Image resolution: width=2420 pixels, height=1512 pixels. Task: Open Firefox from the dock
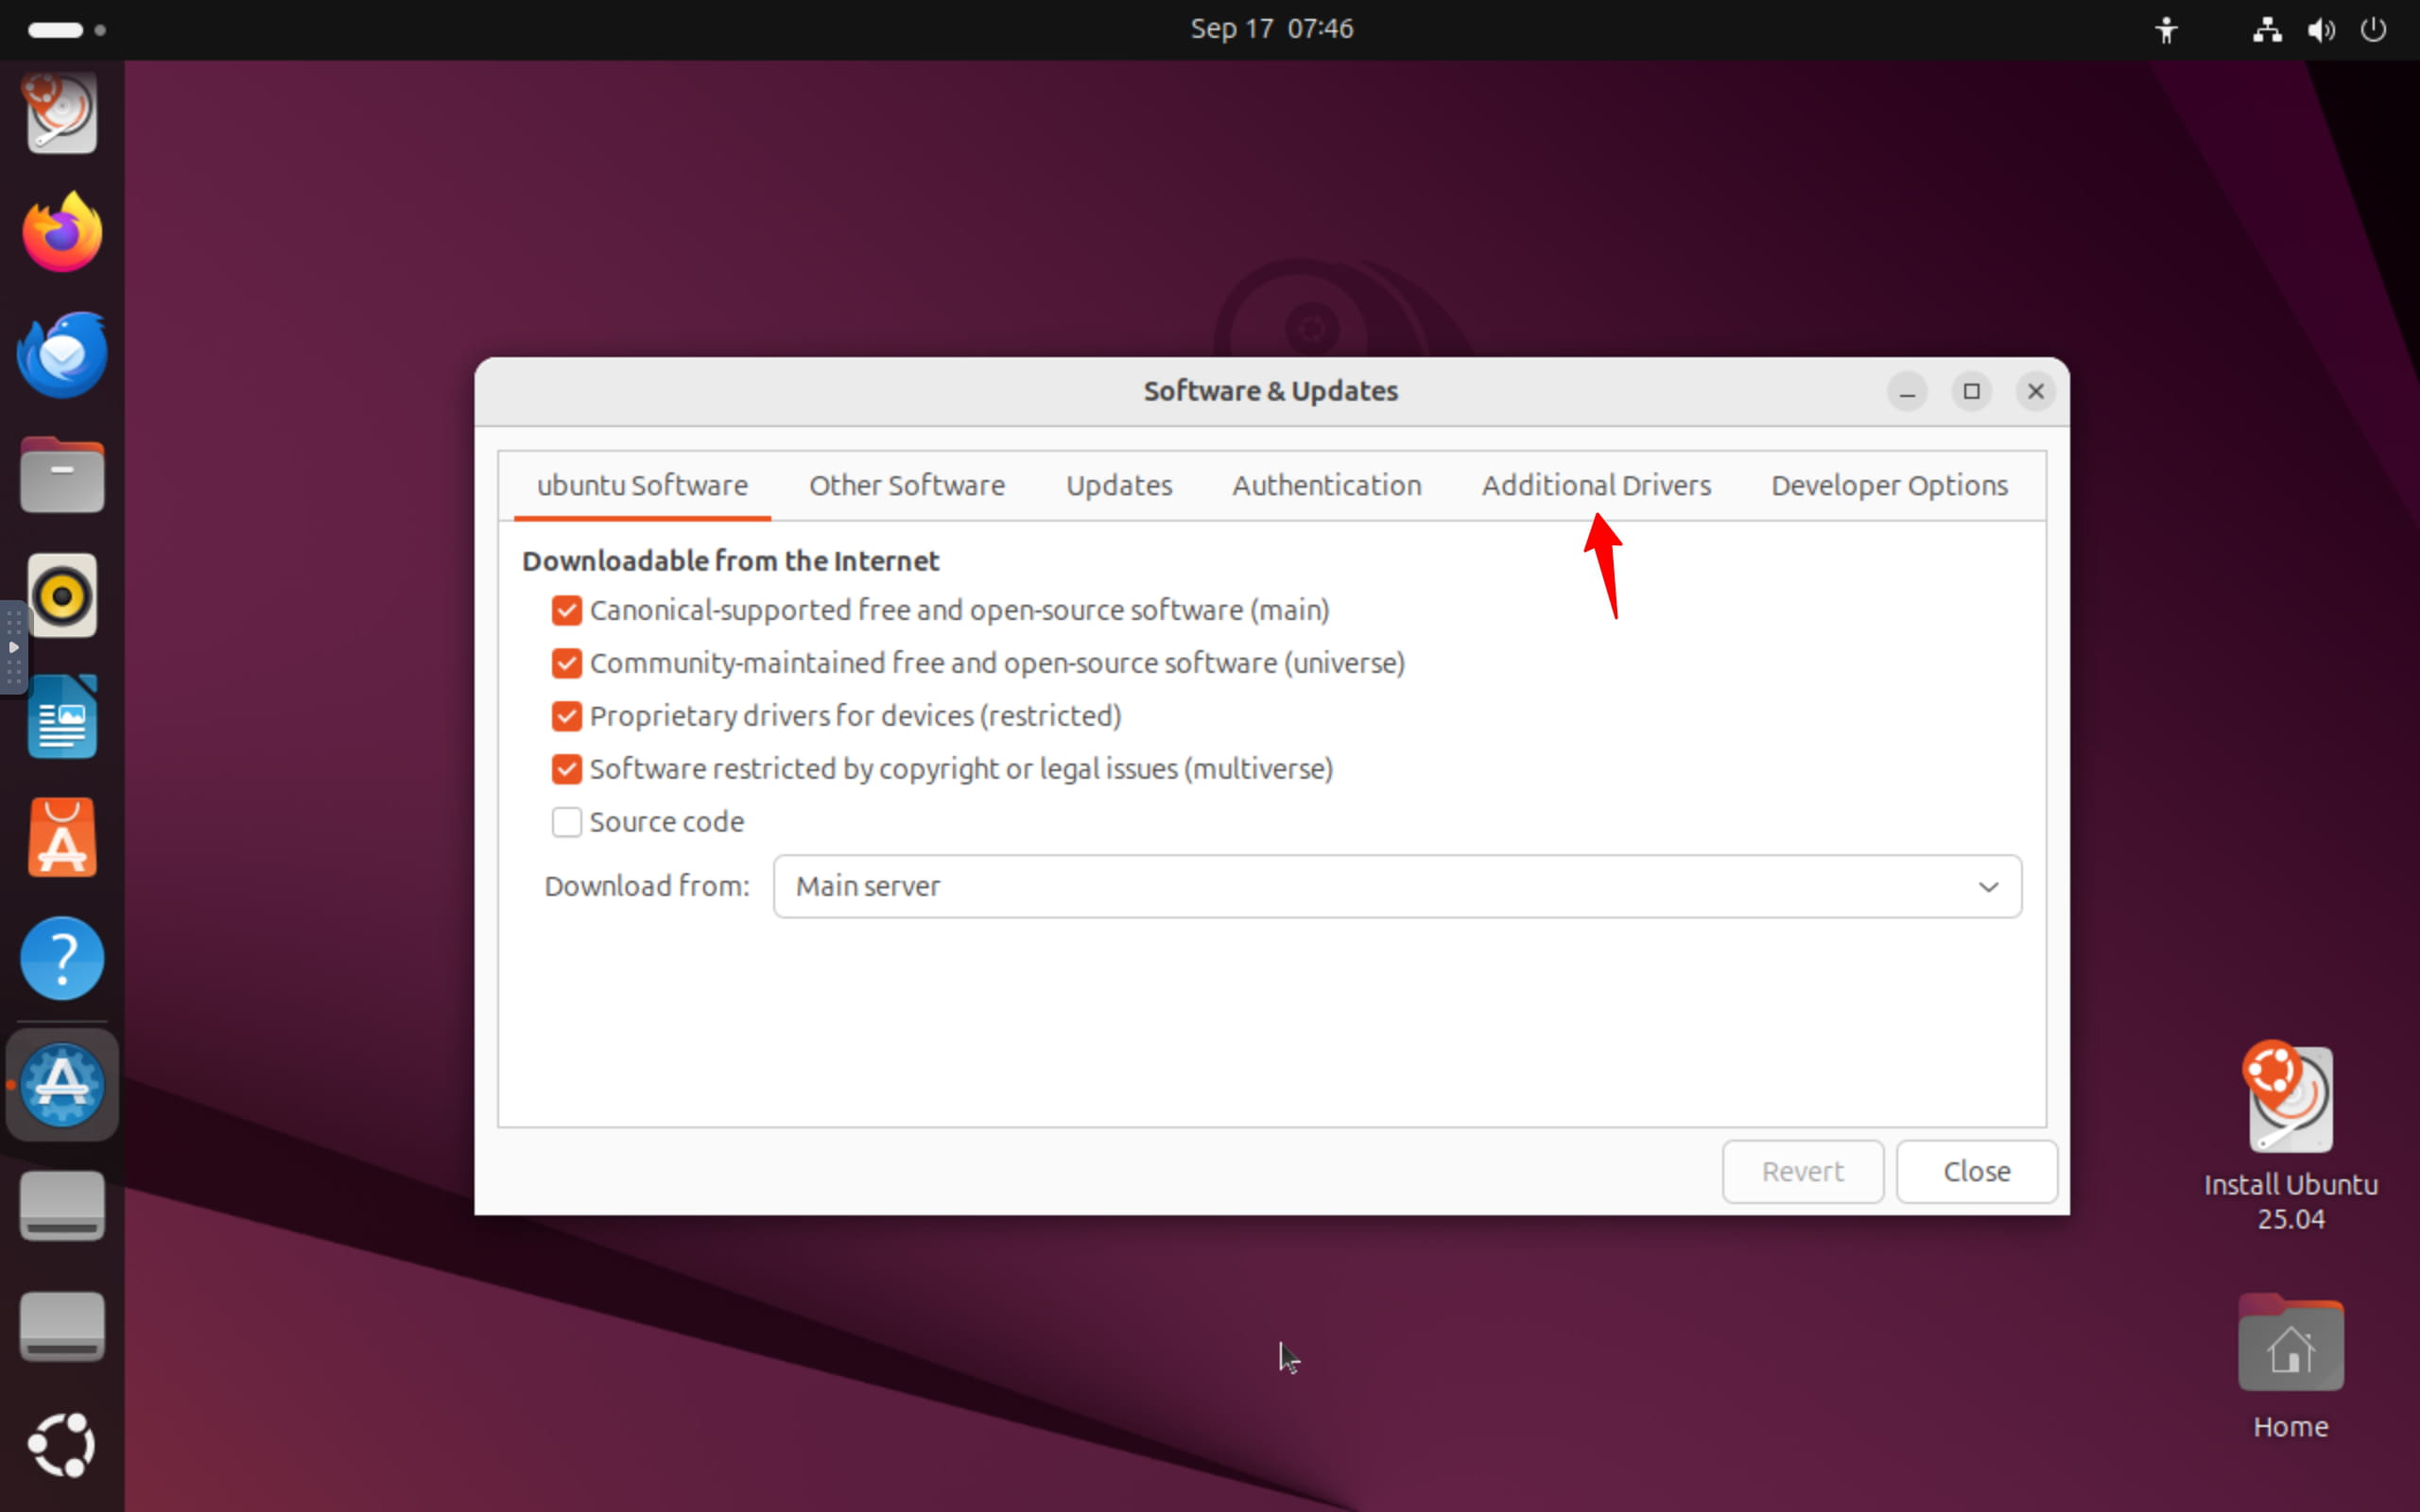pyautogui.click(x=62, y=232)
